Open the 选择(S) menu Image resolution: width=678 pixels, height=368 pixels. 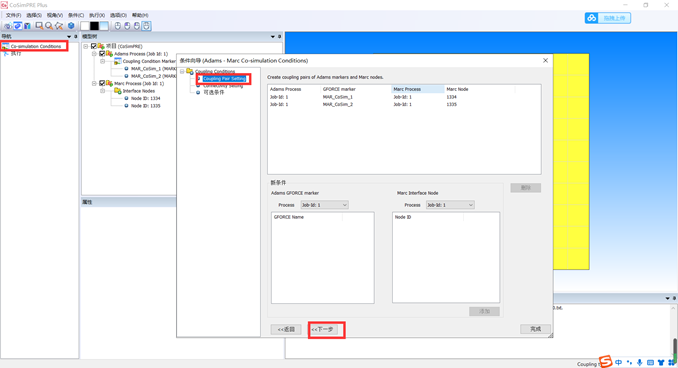[34, 15]
